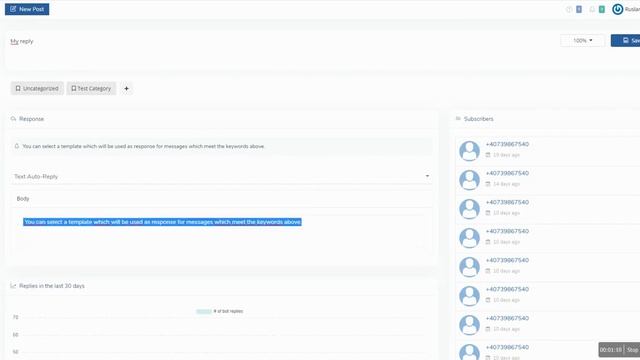Click the Subscribers panel header icon
The image size is (640, 360).
[x=458, y=119]
